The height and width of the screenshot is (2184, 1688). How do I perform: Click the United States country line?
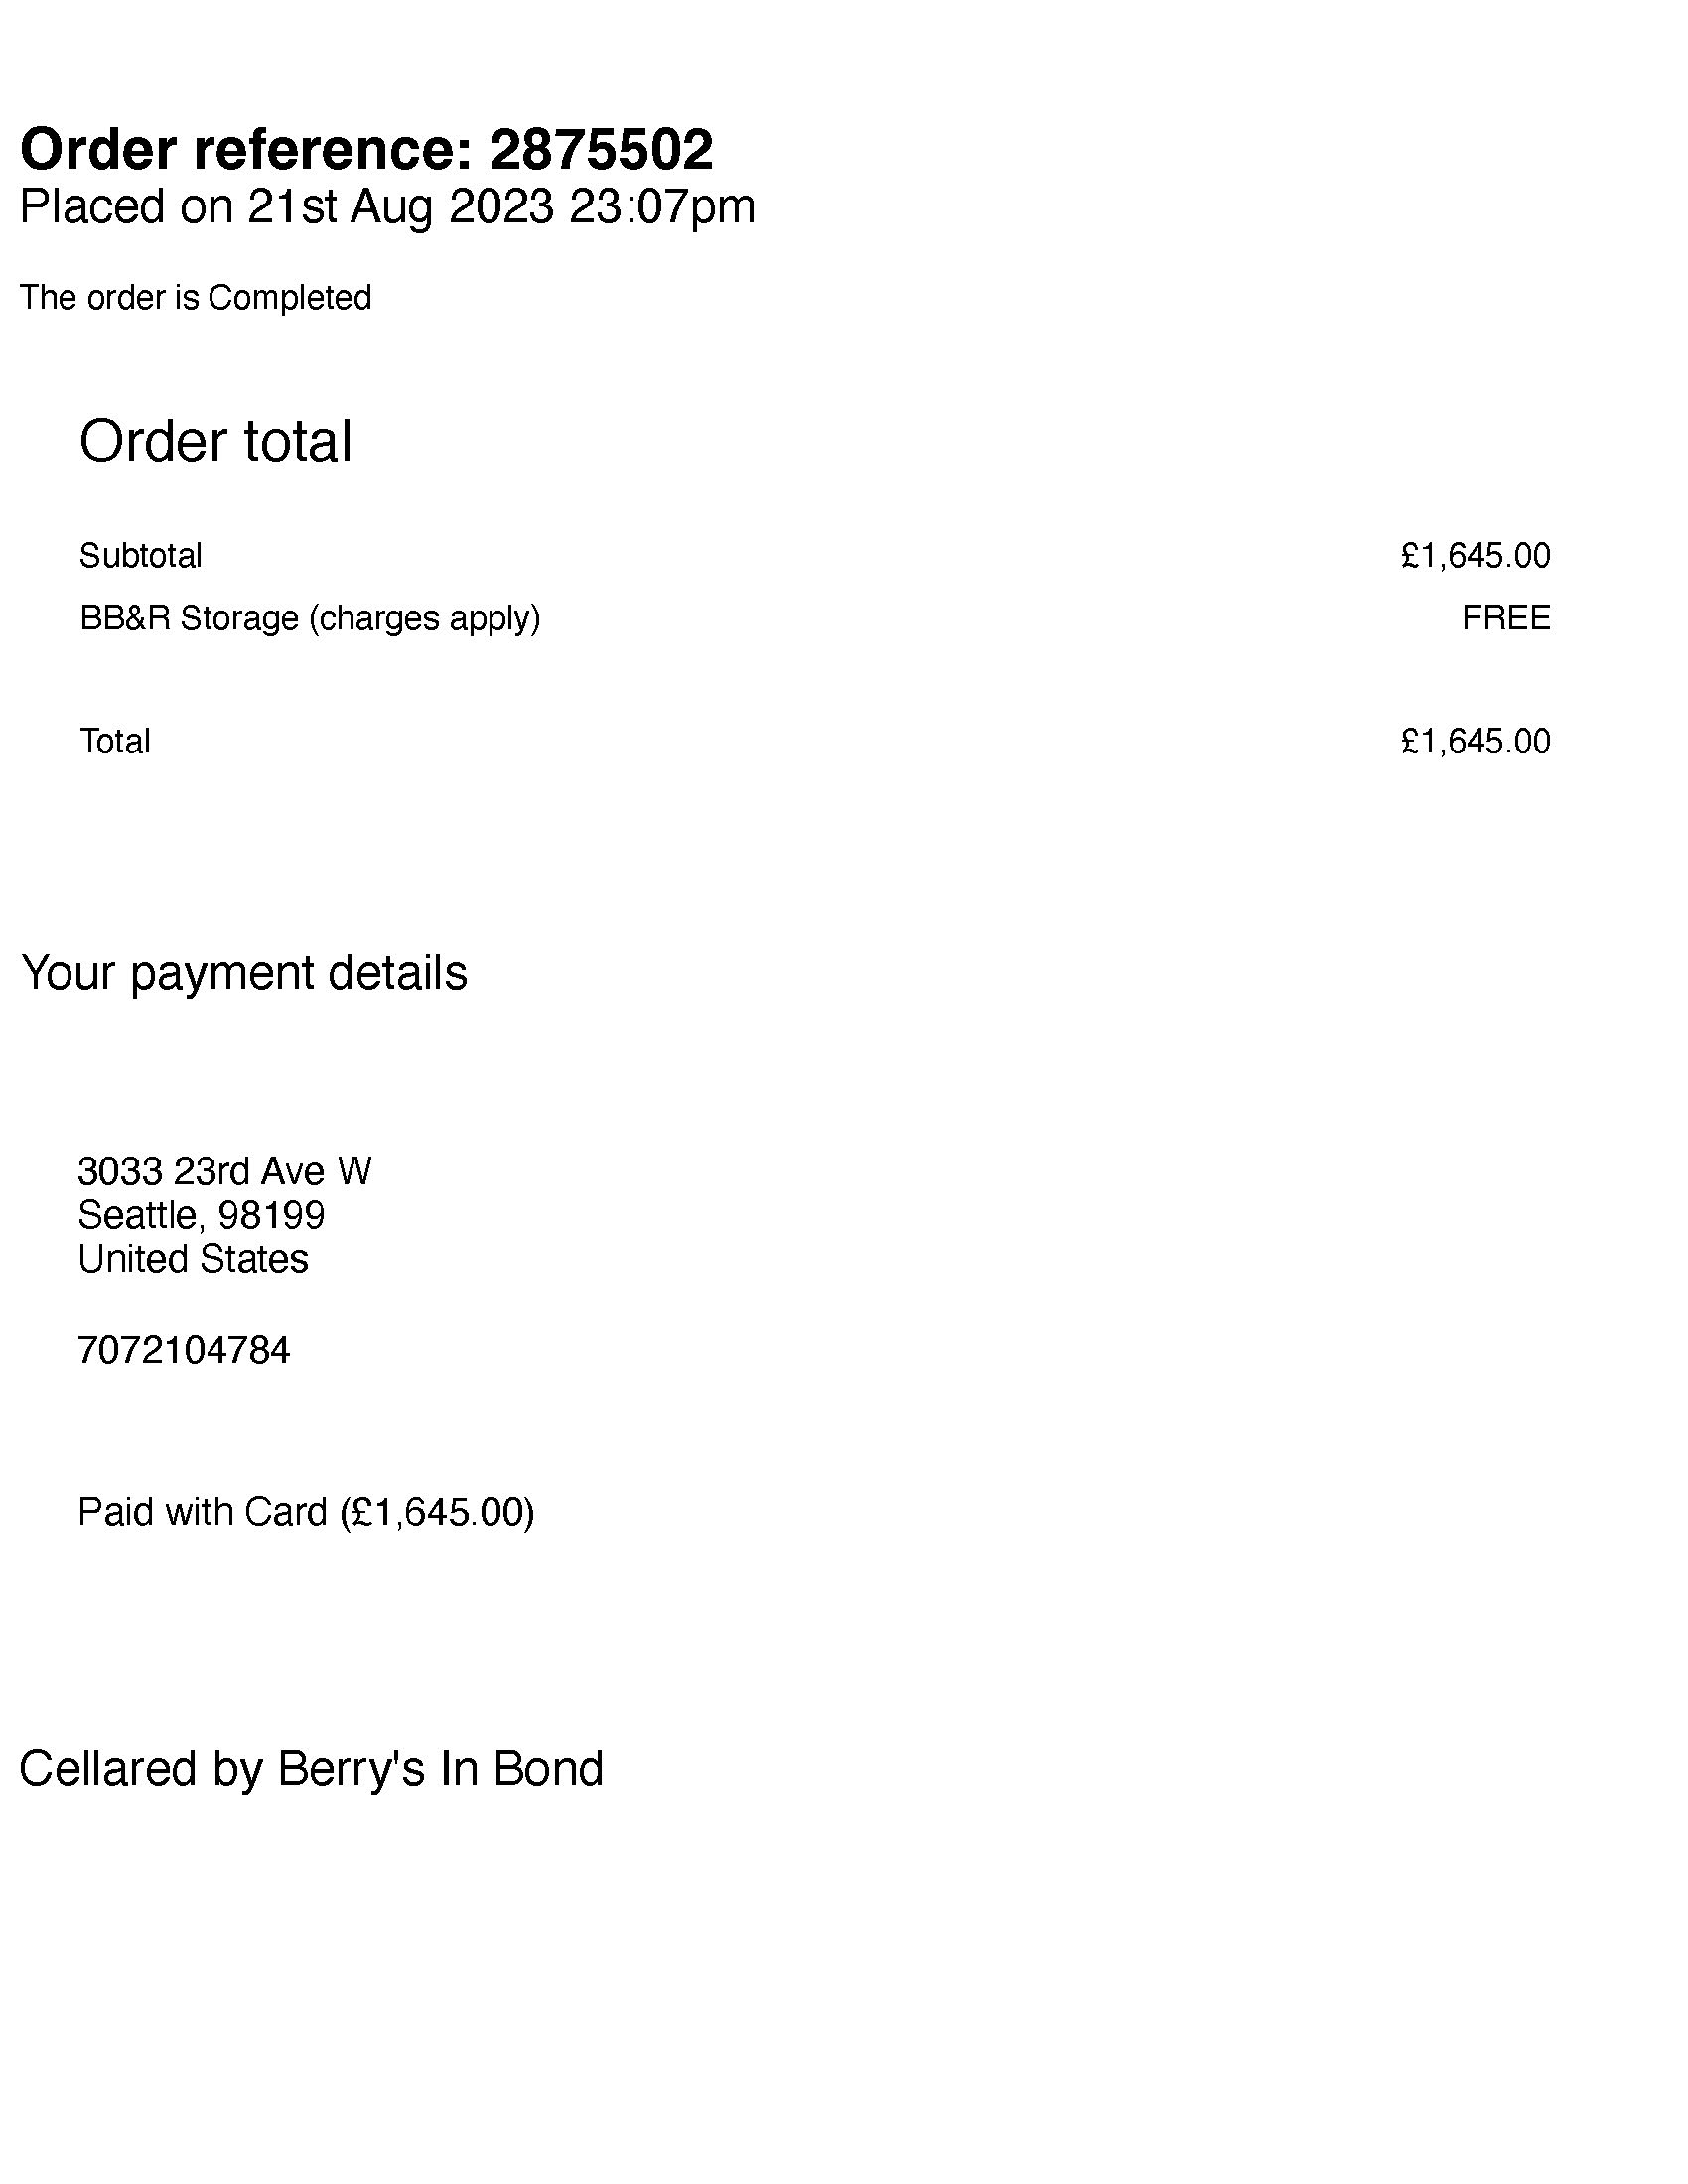(193, 1259)
